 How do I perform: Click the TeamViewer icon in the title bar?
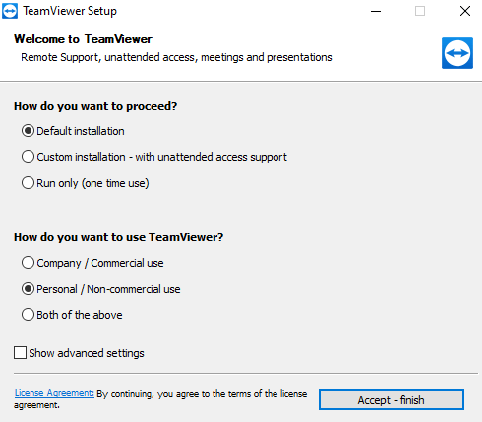pos(10,11)
